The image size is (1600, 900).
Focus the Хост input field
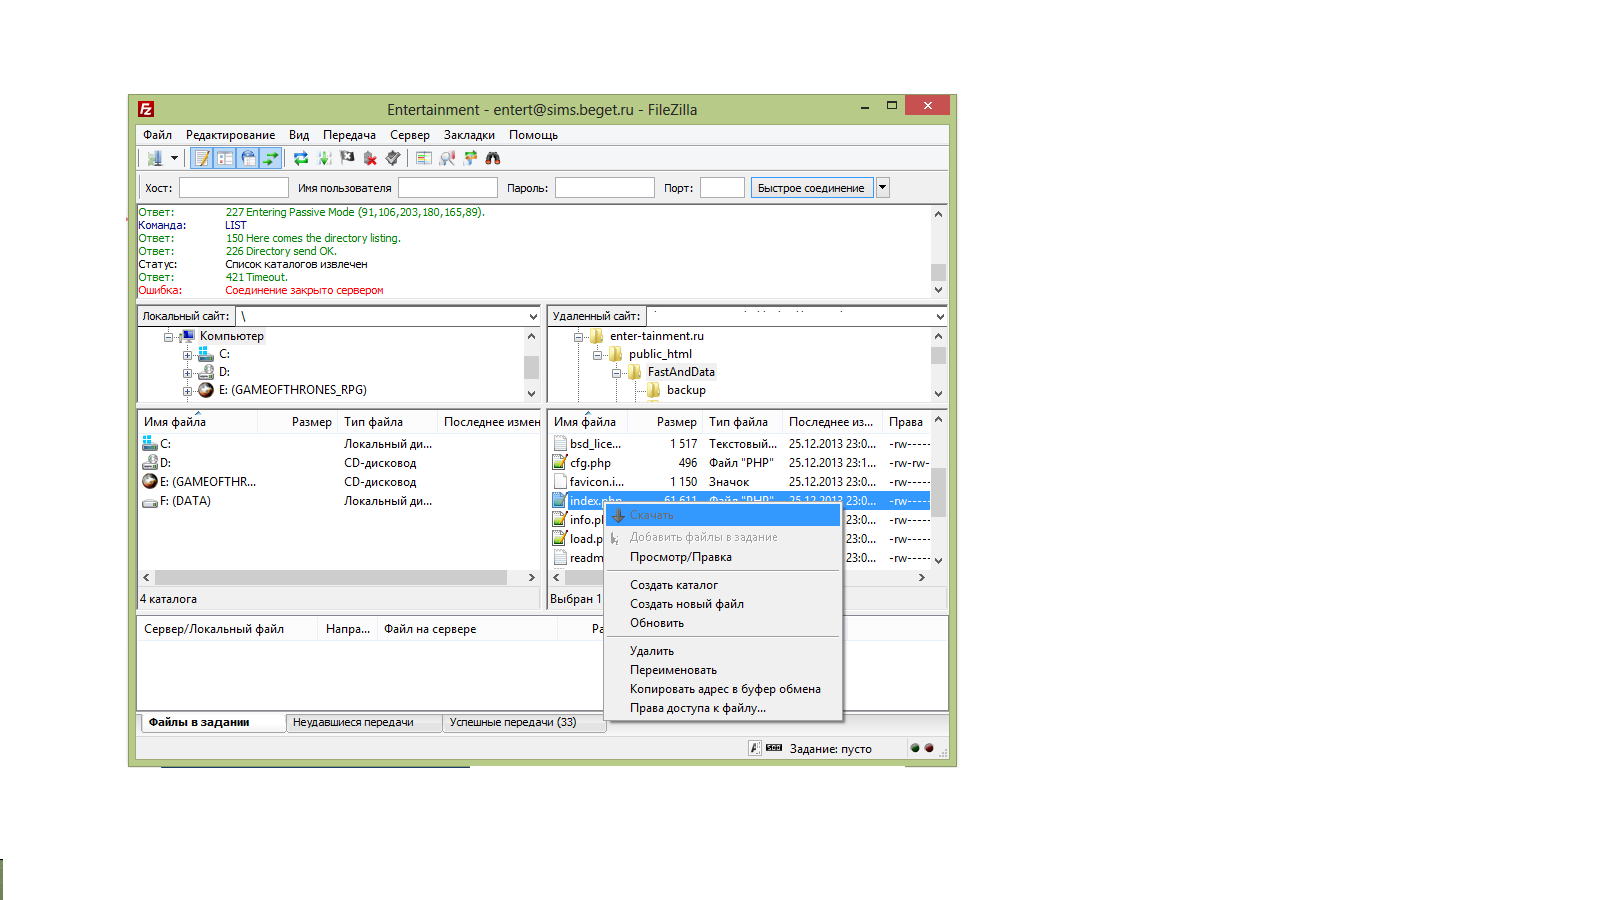tap(234, 187)
